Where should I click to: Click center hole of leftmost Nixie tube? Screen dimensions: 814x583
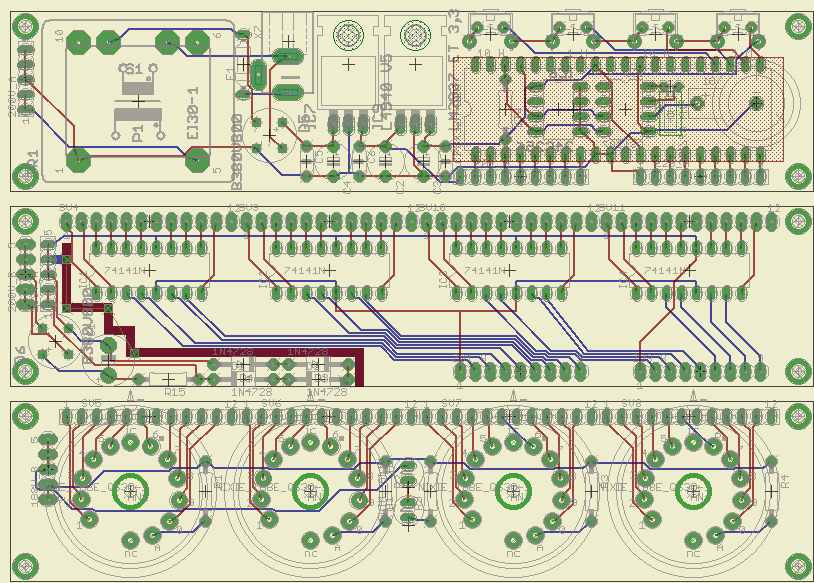click(x=130, y=489)
